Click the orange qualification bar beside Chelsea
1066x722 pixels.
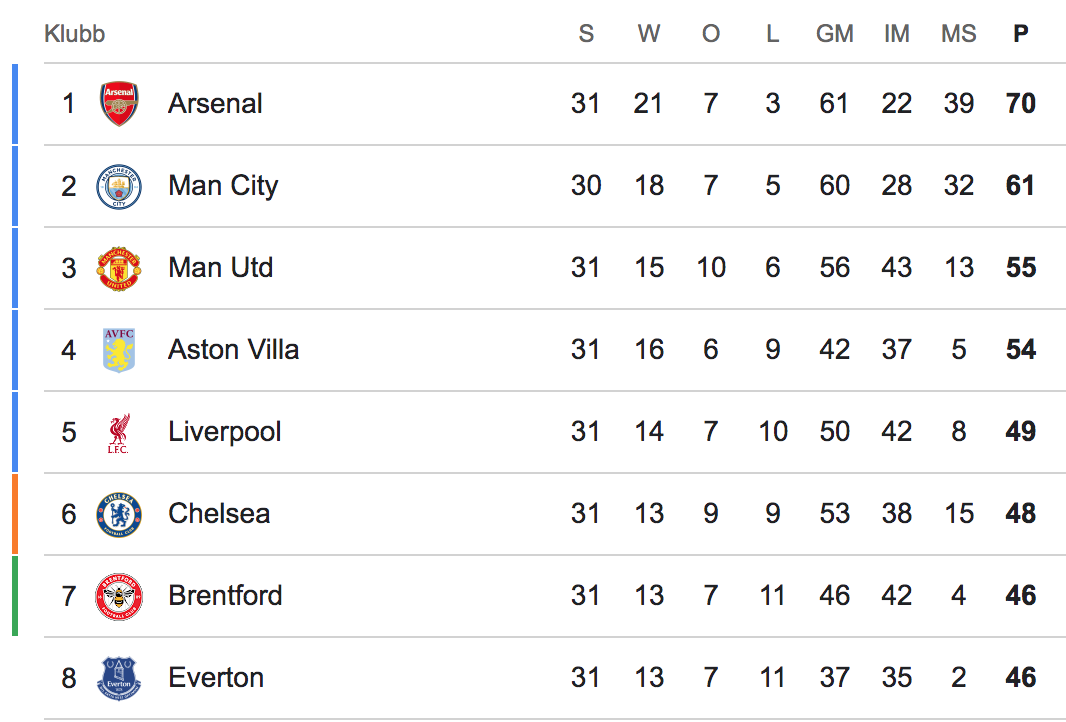coord(15,514)
